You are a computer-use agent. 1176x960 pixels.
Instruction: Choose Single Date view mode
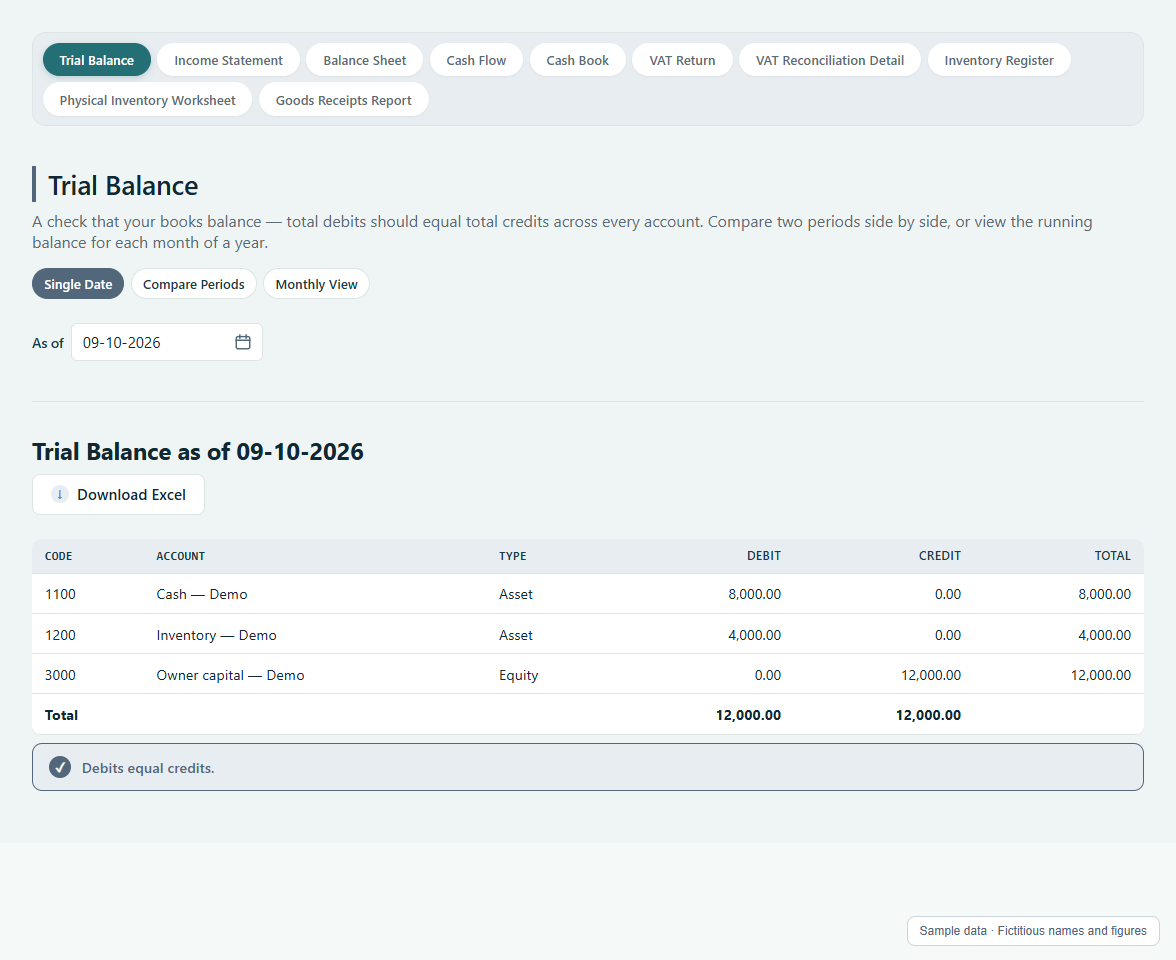(78, 284)
